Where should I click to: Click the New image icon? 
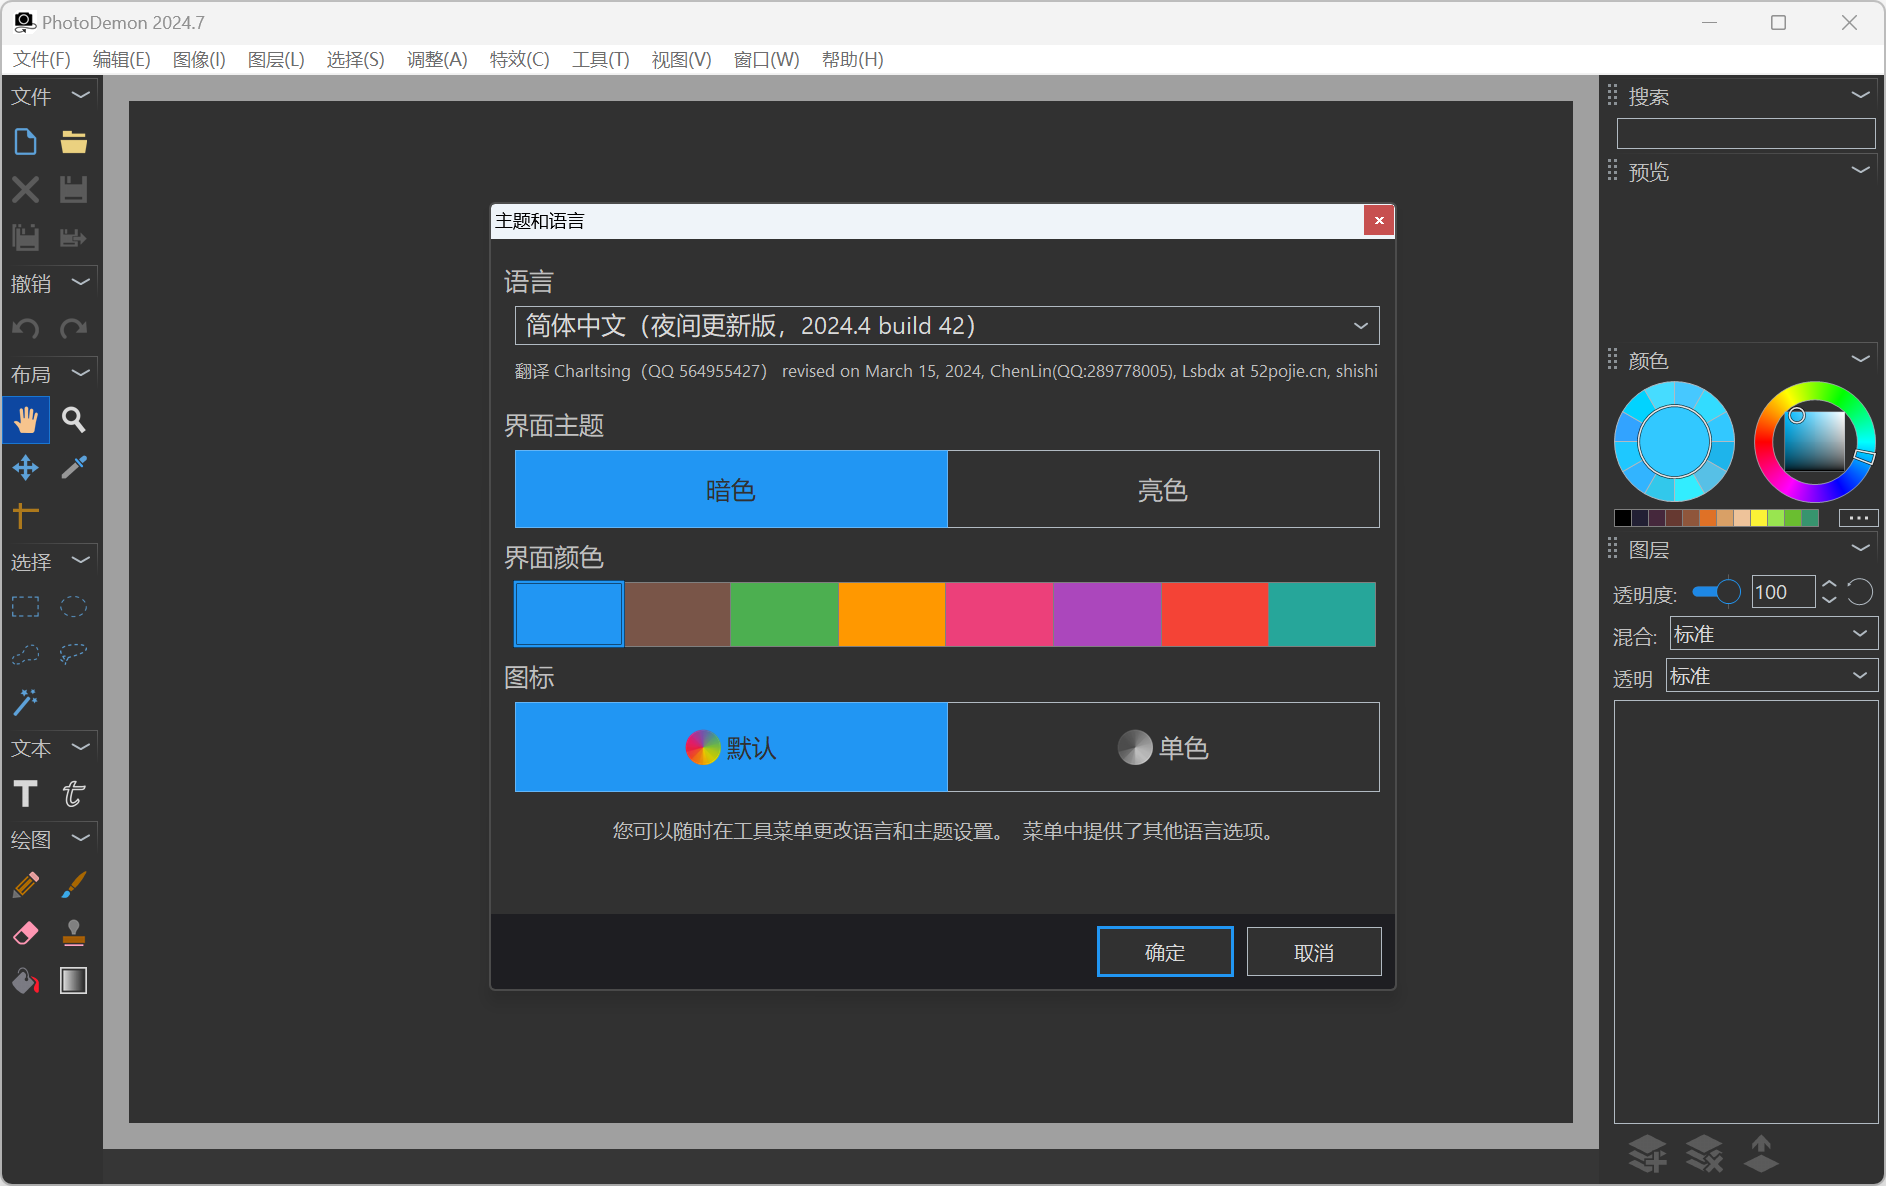(x=26, y=142)
